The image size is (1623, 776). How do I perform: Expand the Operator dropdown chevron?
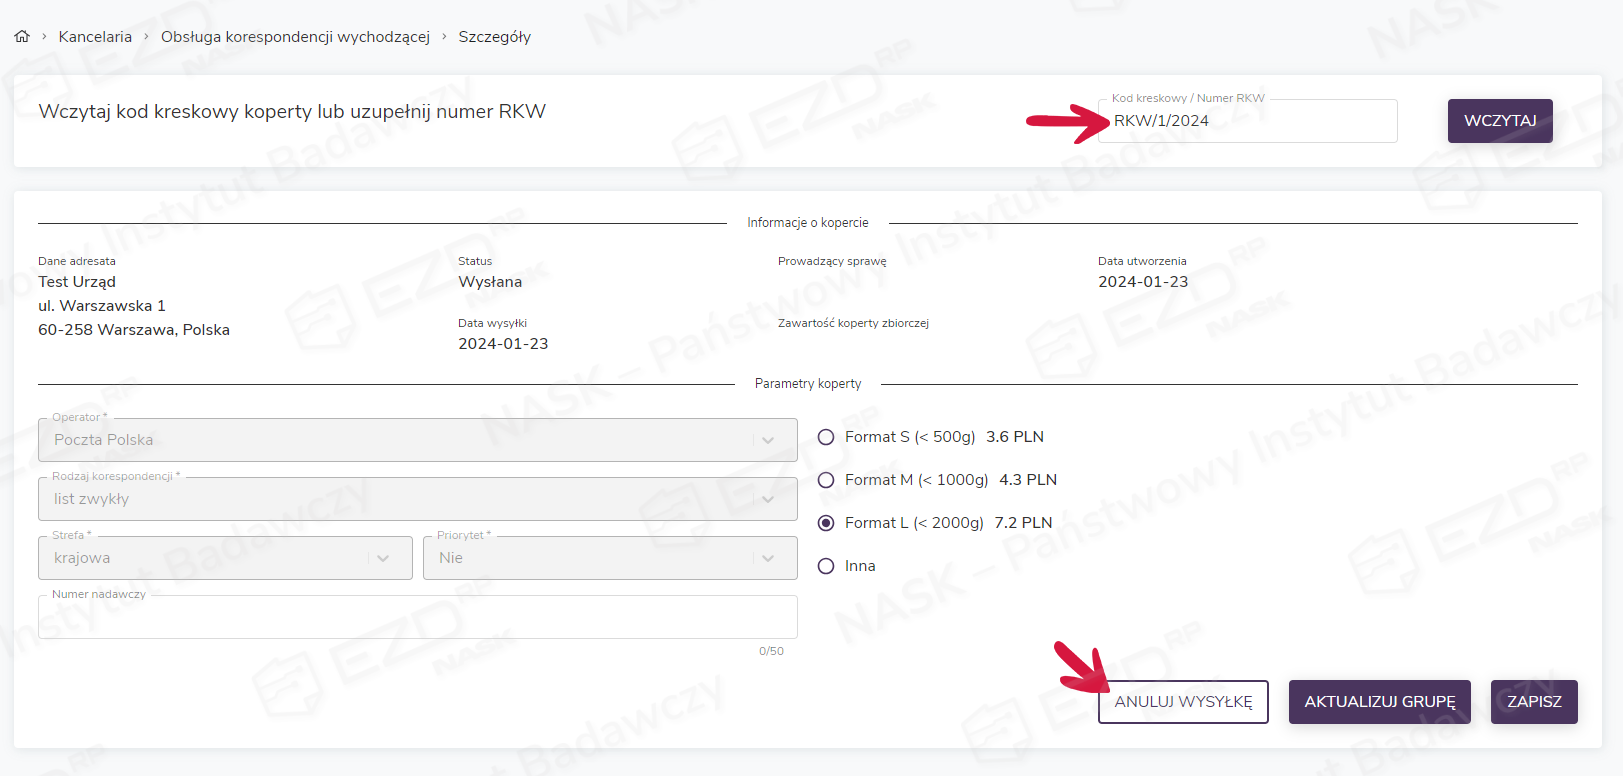coord(768,440)
